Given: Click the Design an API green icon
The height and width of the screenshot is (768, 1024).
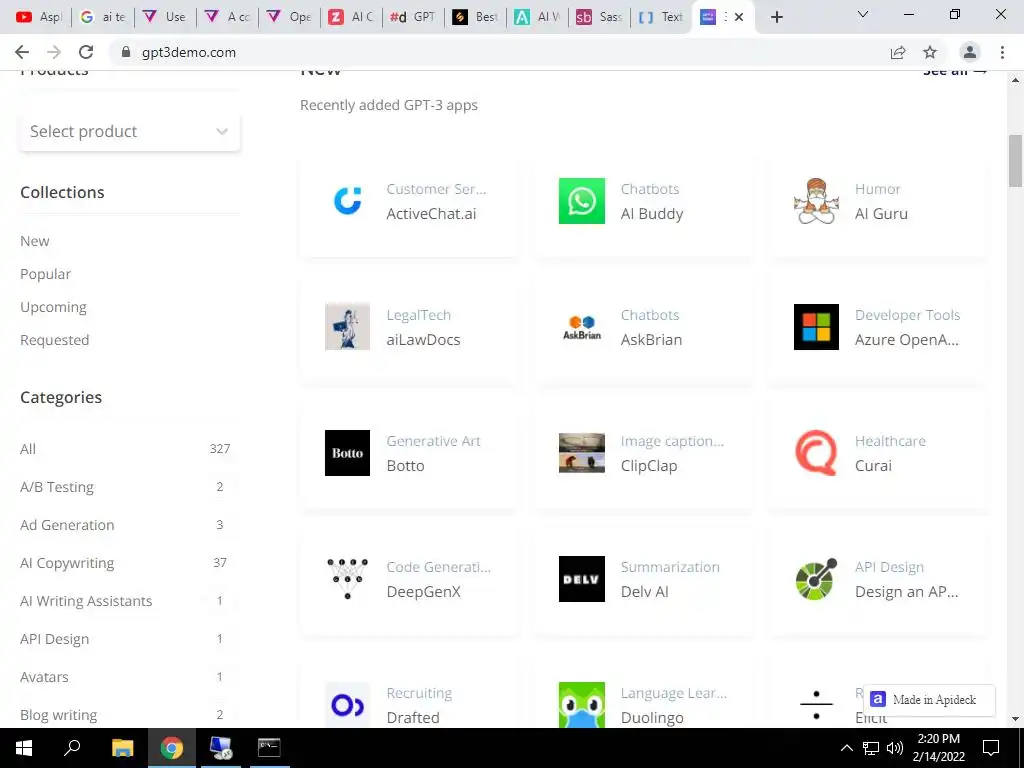Looking at the screenshot, I should click(x=816, y=579).
